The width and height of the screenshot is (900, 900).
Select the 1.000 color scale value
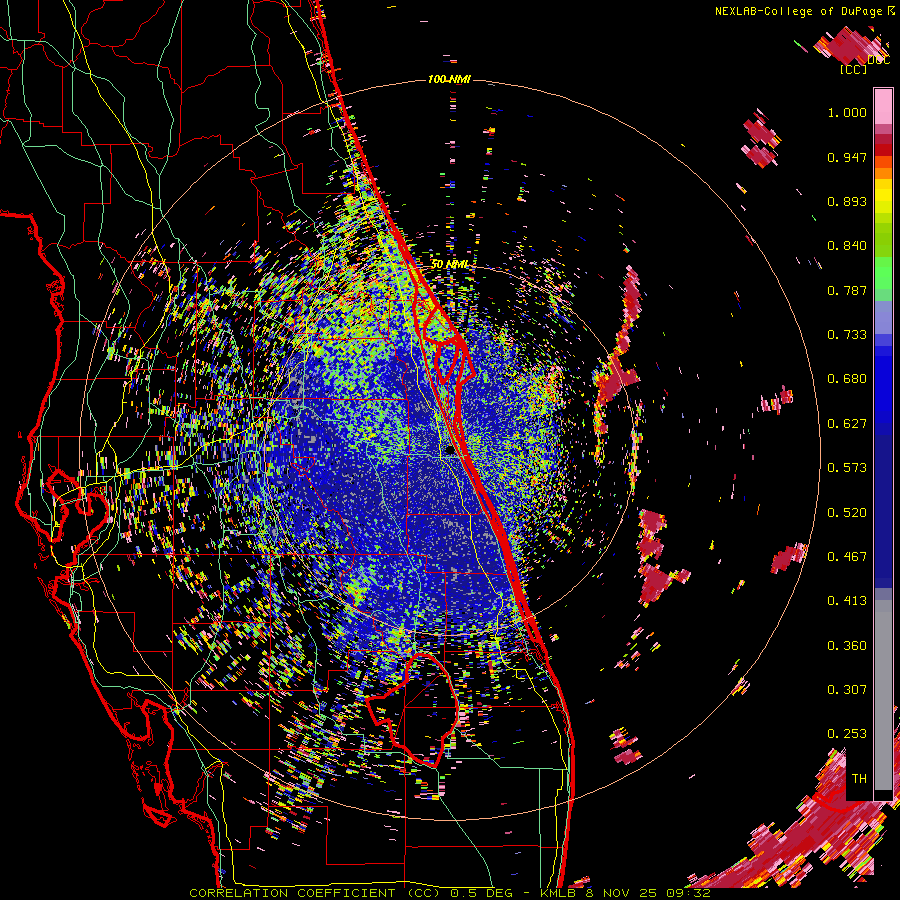(847, 112)
